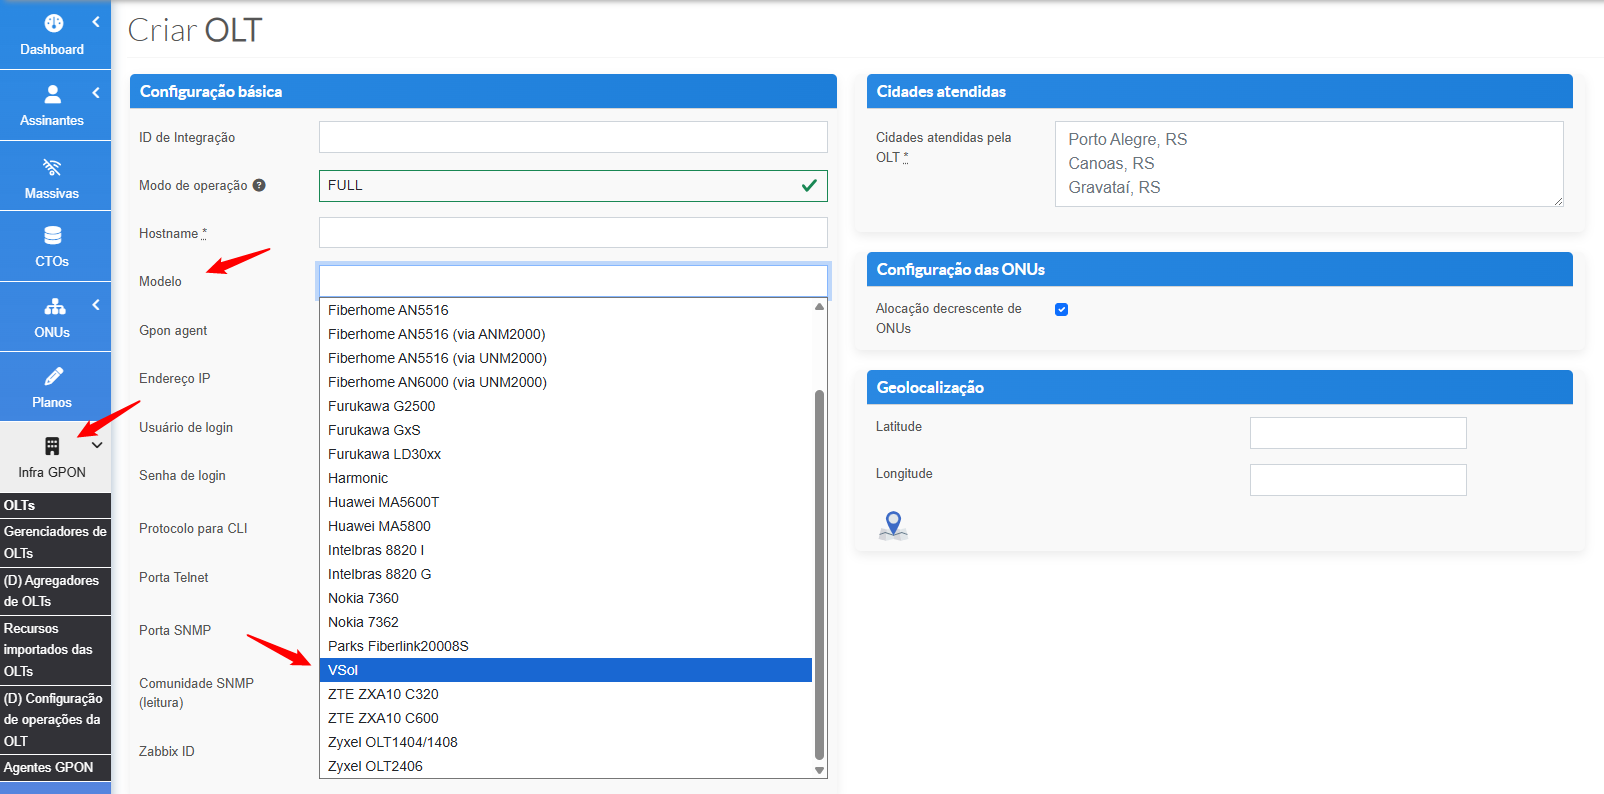Screen dimensions: 1604x794
Task: Select Huawei MA5800 model
Action: point(566,526)
